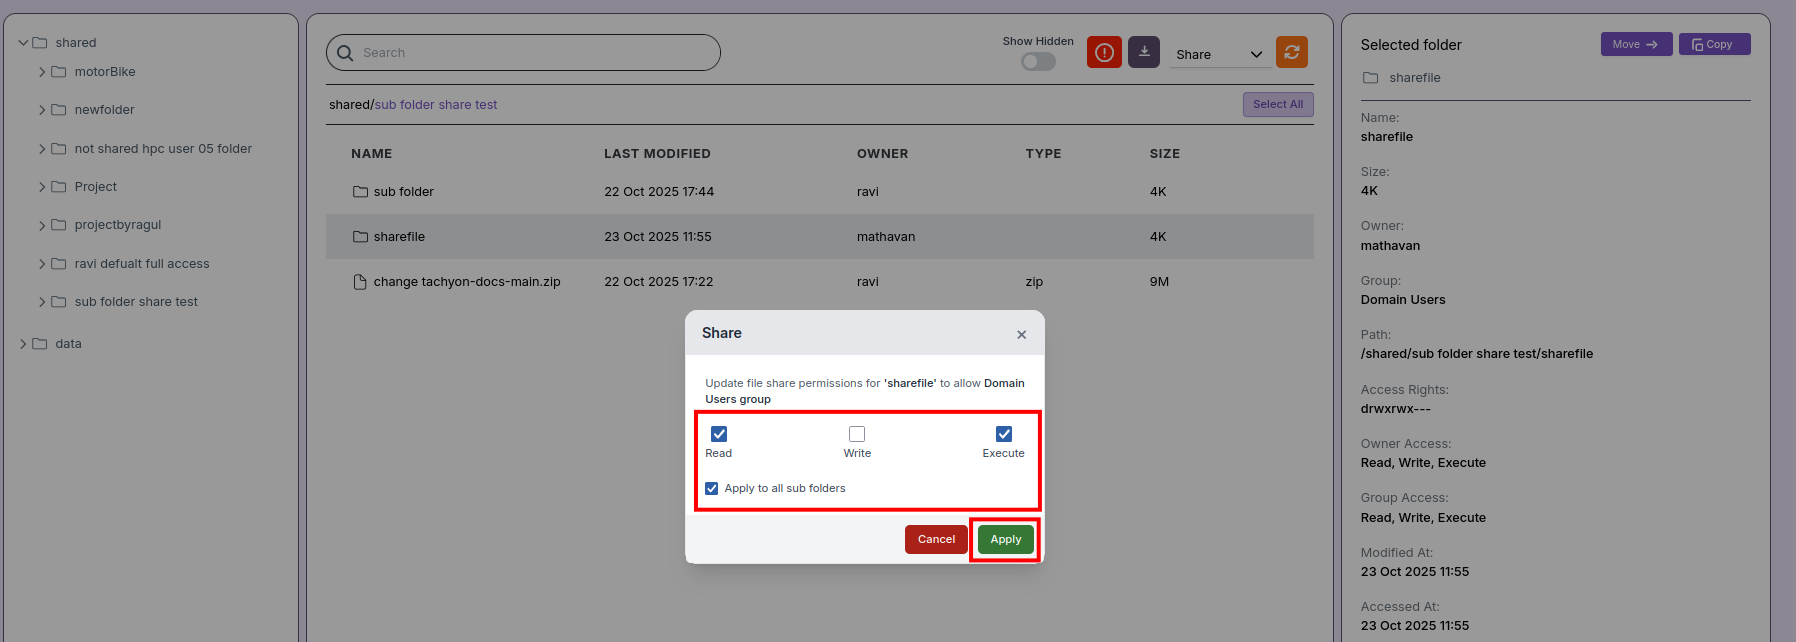1796x642 pixels.
Task: Click the /shared/sub folder share test/sharefile path
Action: tap(1476, 354)
